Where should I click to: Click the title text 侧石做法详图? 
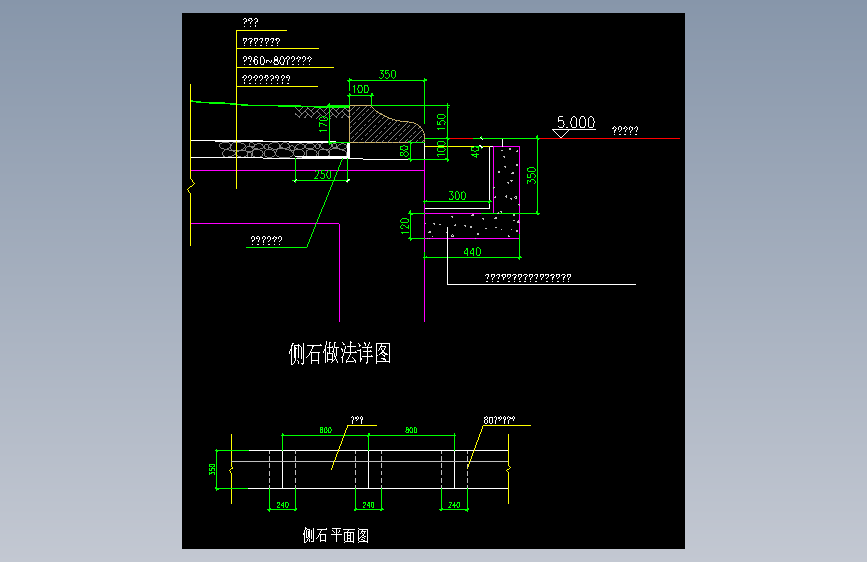tap(340, 353)
